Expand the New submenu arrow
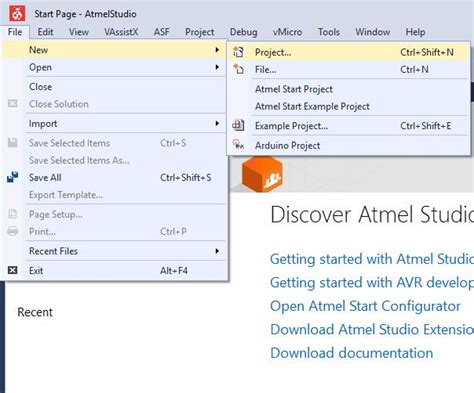 (217, 50)
